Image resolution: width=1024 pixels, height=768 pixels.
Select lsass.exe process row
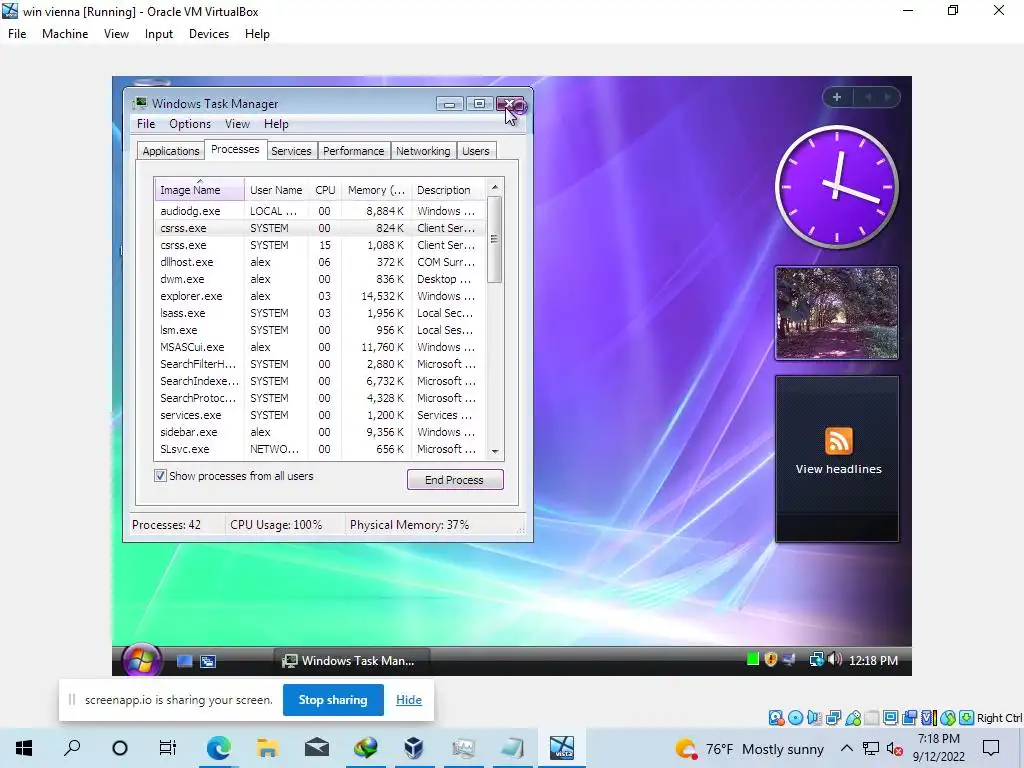[319, 313]
